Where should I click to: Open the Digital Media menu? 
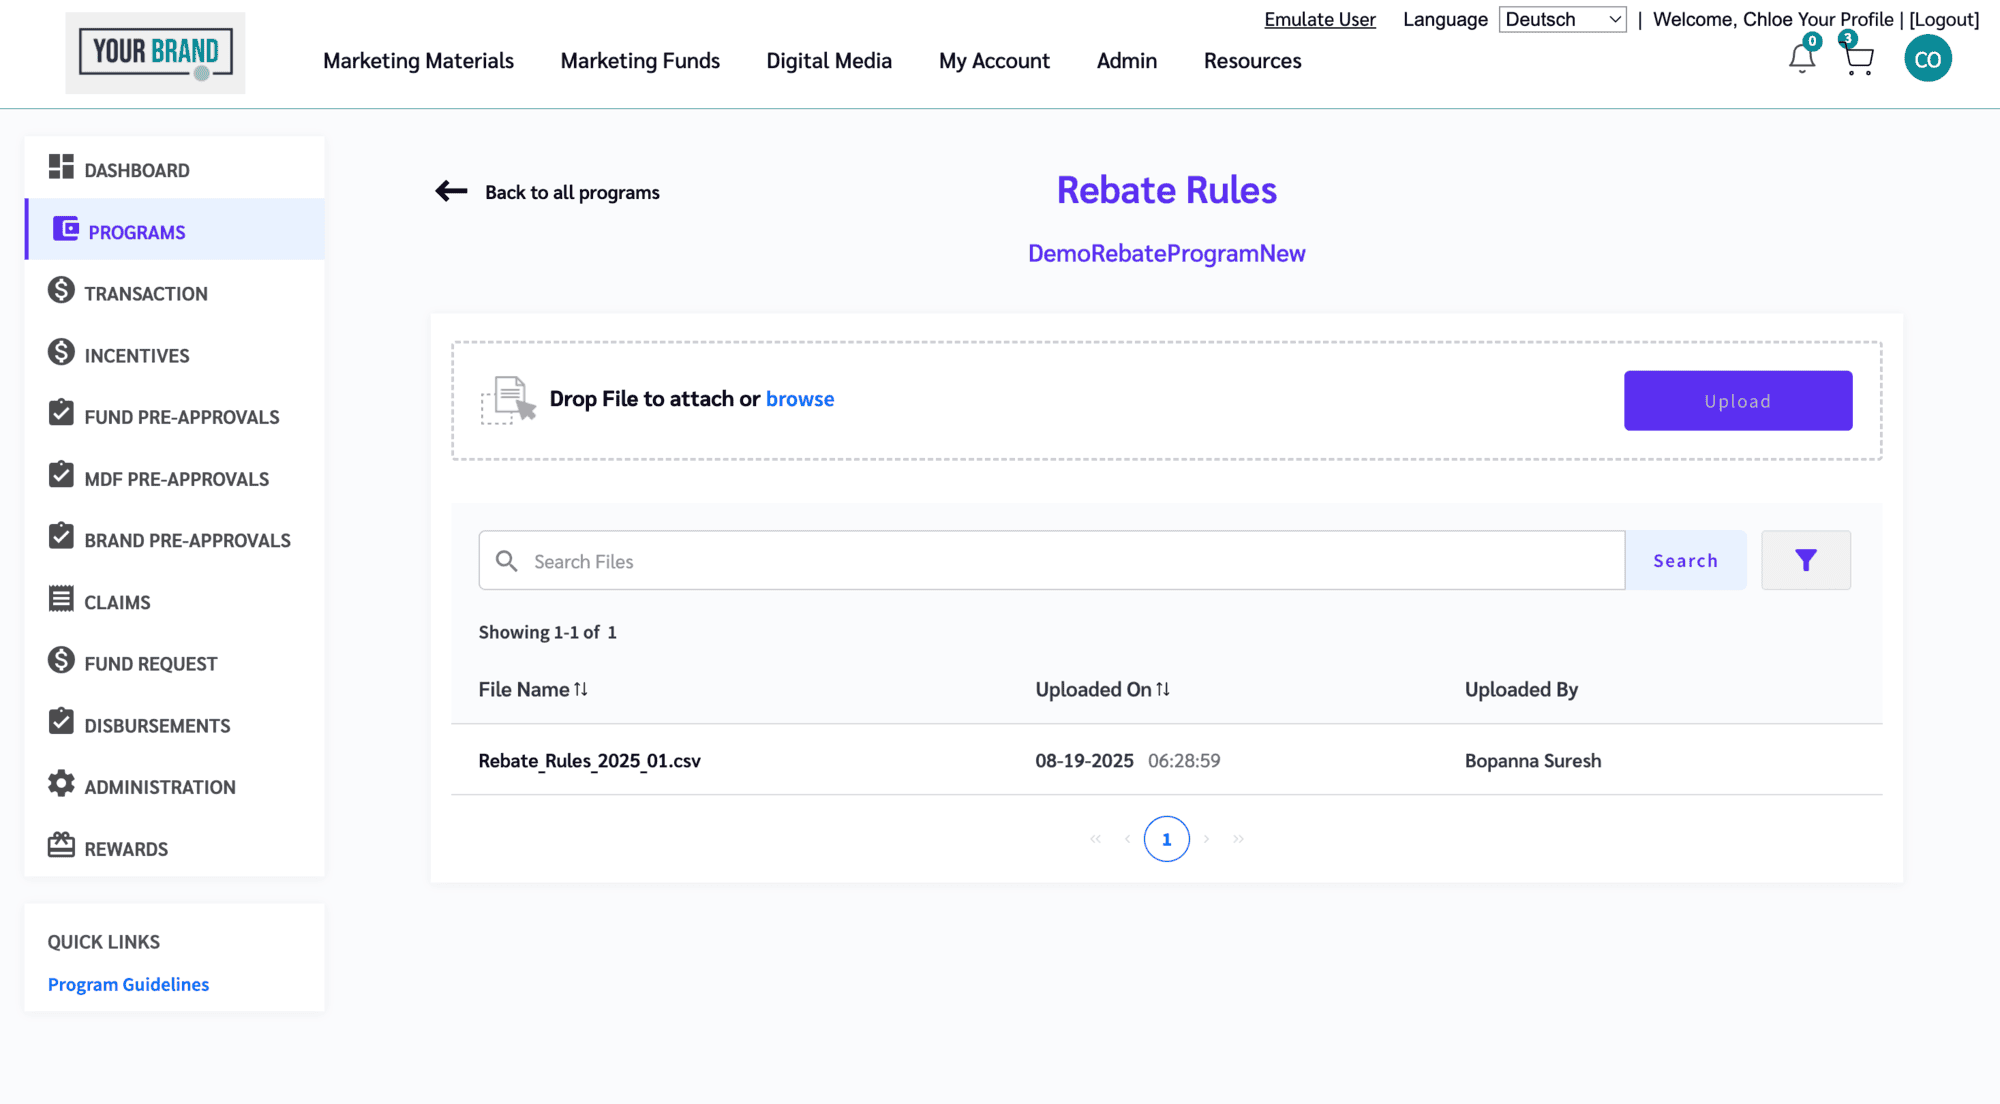(829, 61)
